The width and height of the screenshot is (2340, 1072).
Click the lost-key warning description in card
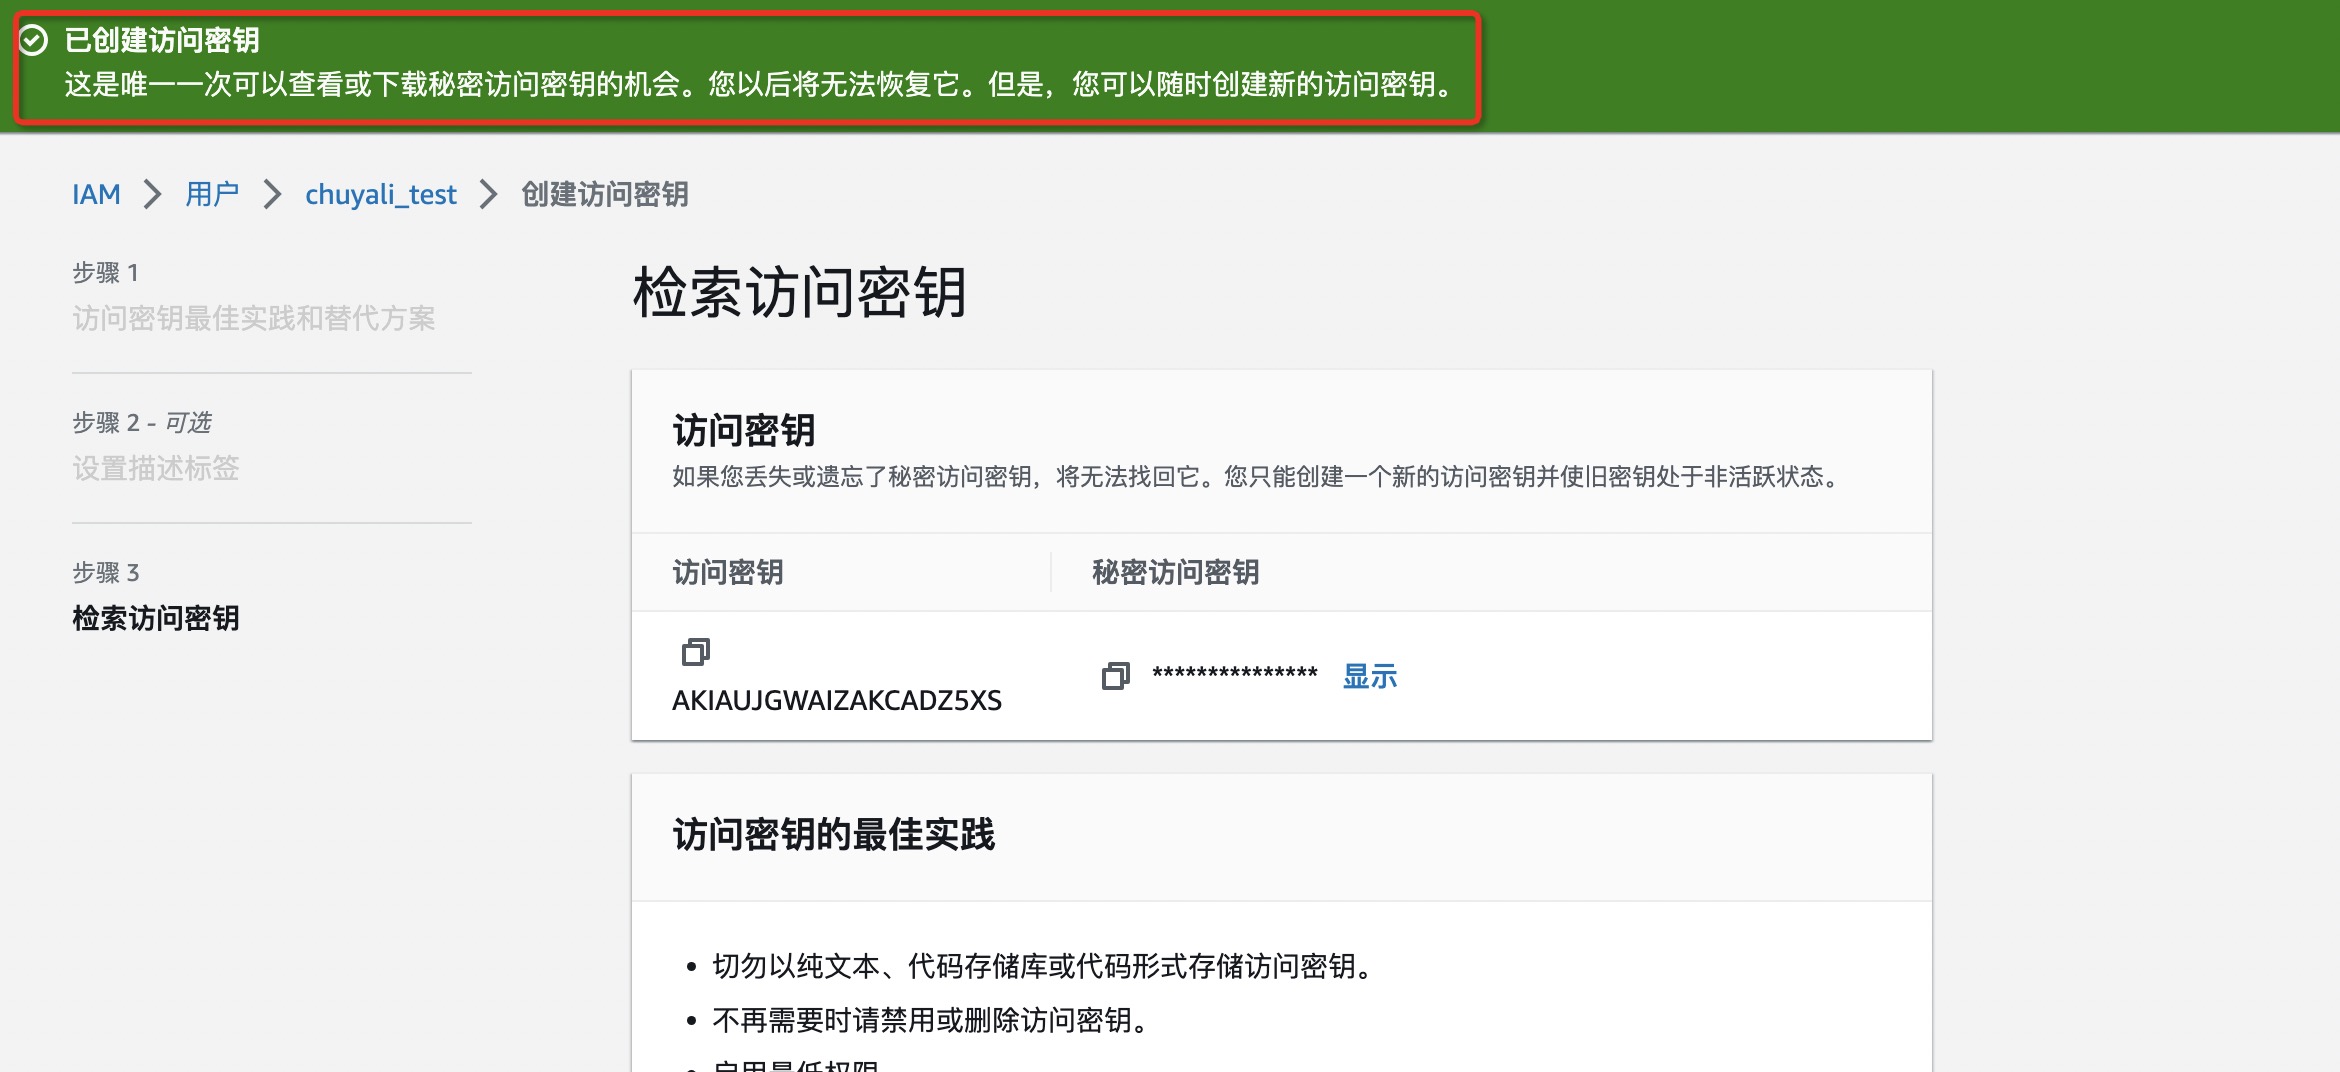coord(1259,476)
